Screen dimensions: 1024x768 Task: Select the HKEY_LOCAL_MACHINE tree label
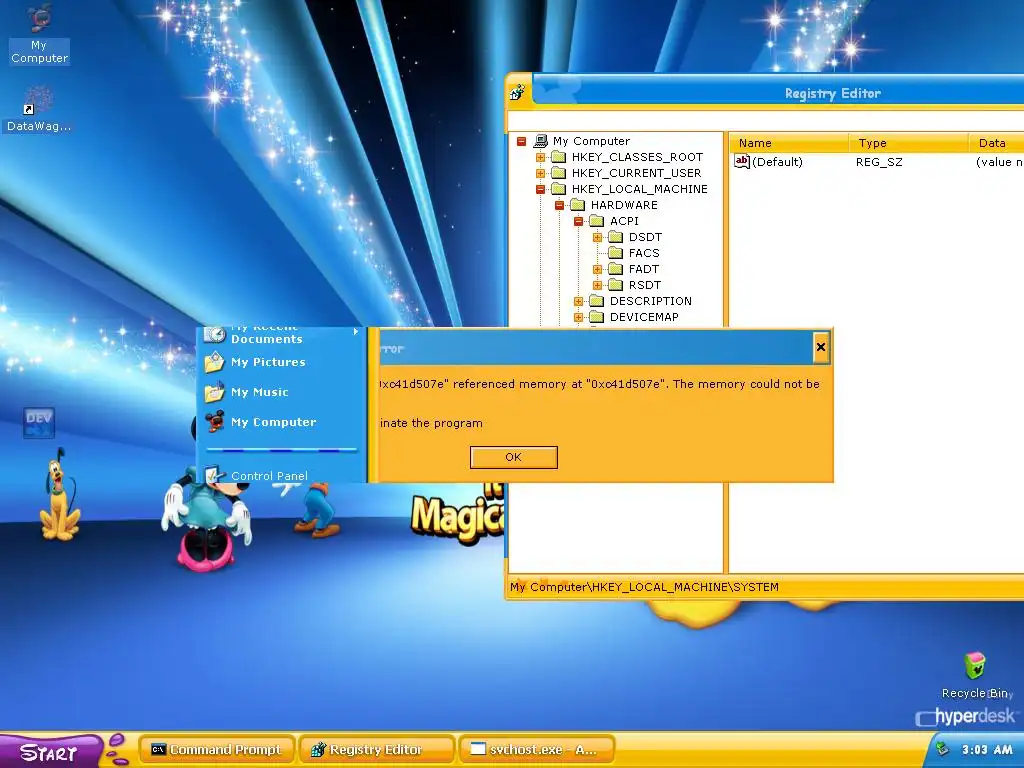pyautogui.click(x=639, y=189)
